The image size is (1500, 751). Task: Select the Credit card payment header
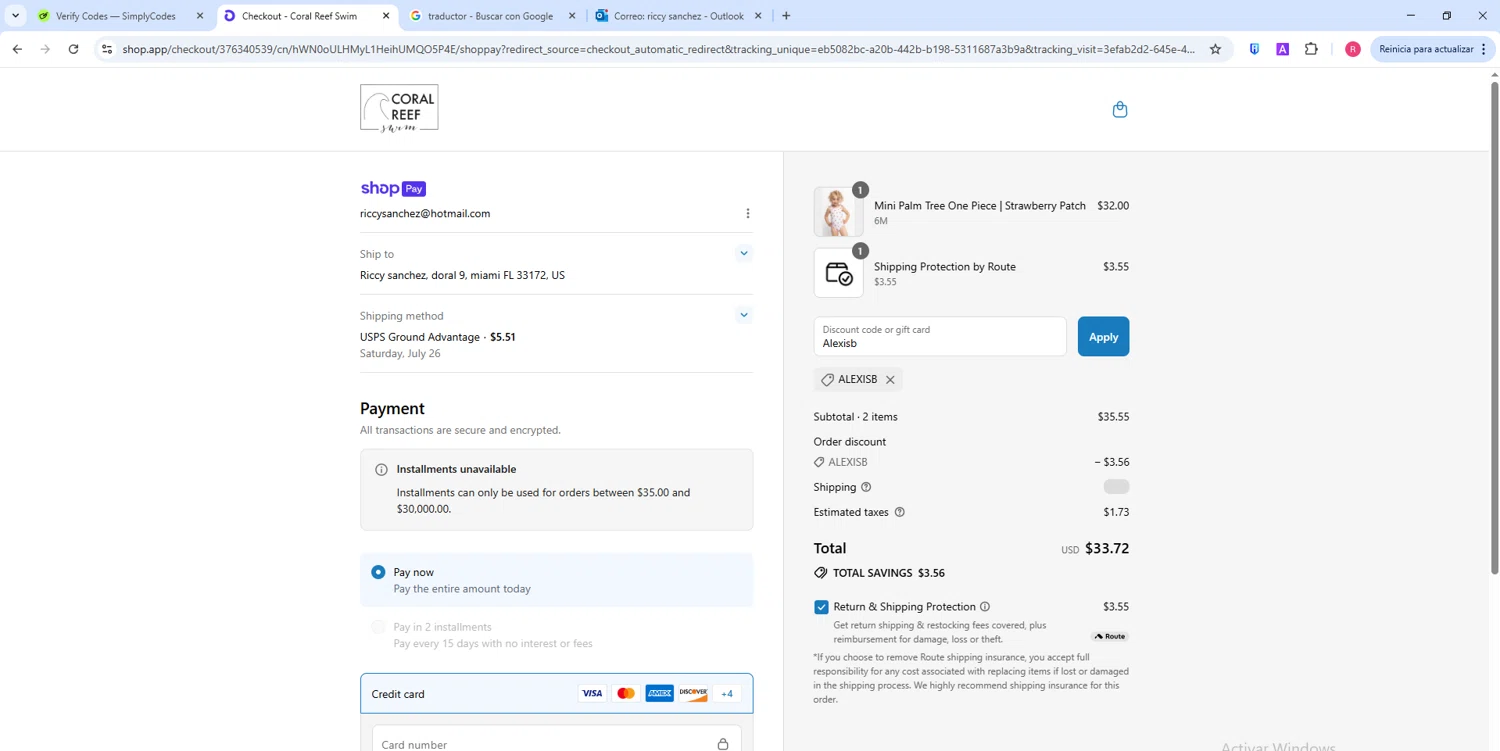(x=557, y=694)
